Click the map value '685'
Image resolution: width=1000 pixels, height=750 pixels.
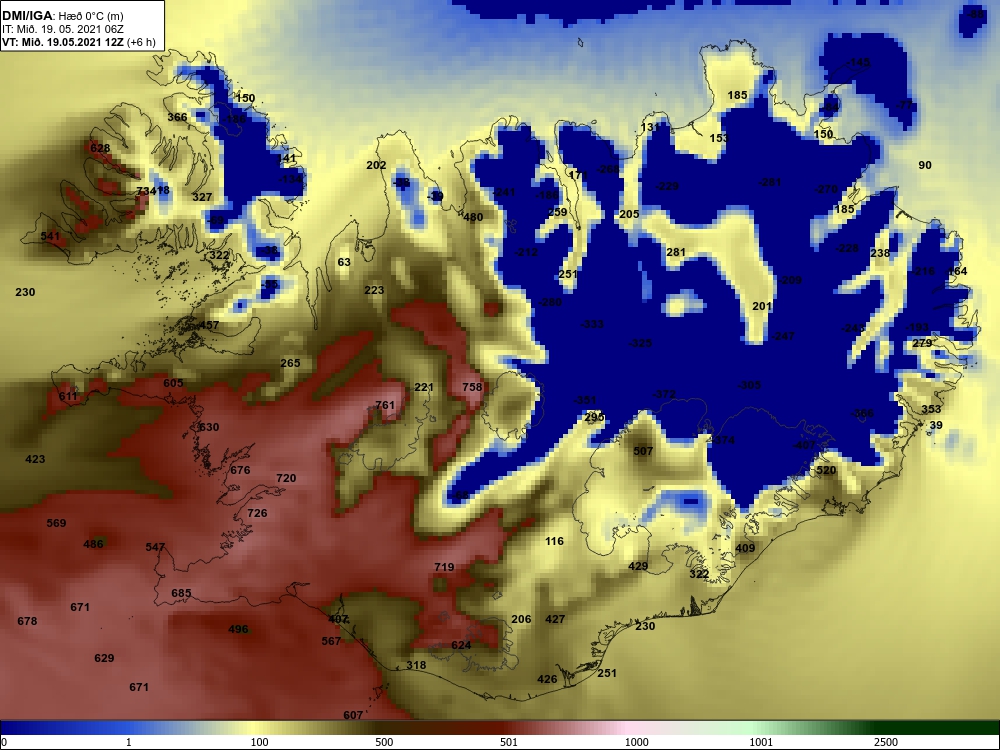pyautogui.click(x=181, y=594)
